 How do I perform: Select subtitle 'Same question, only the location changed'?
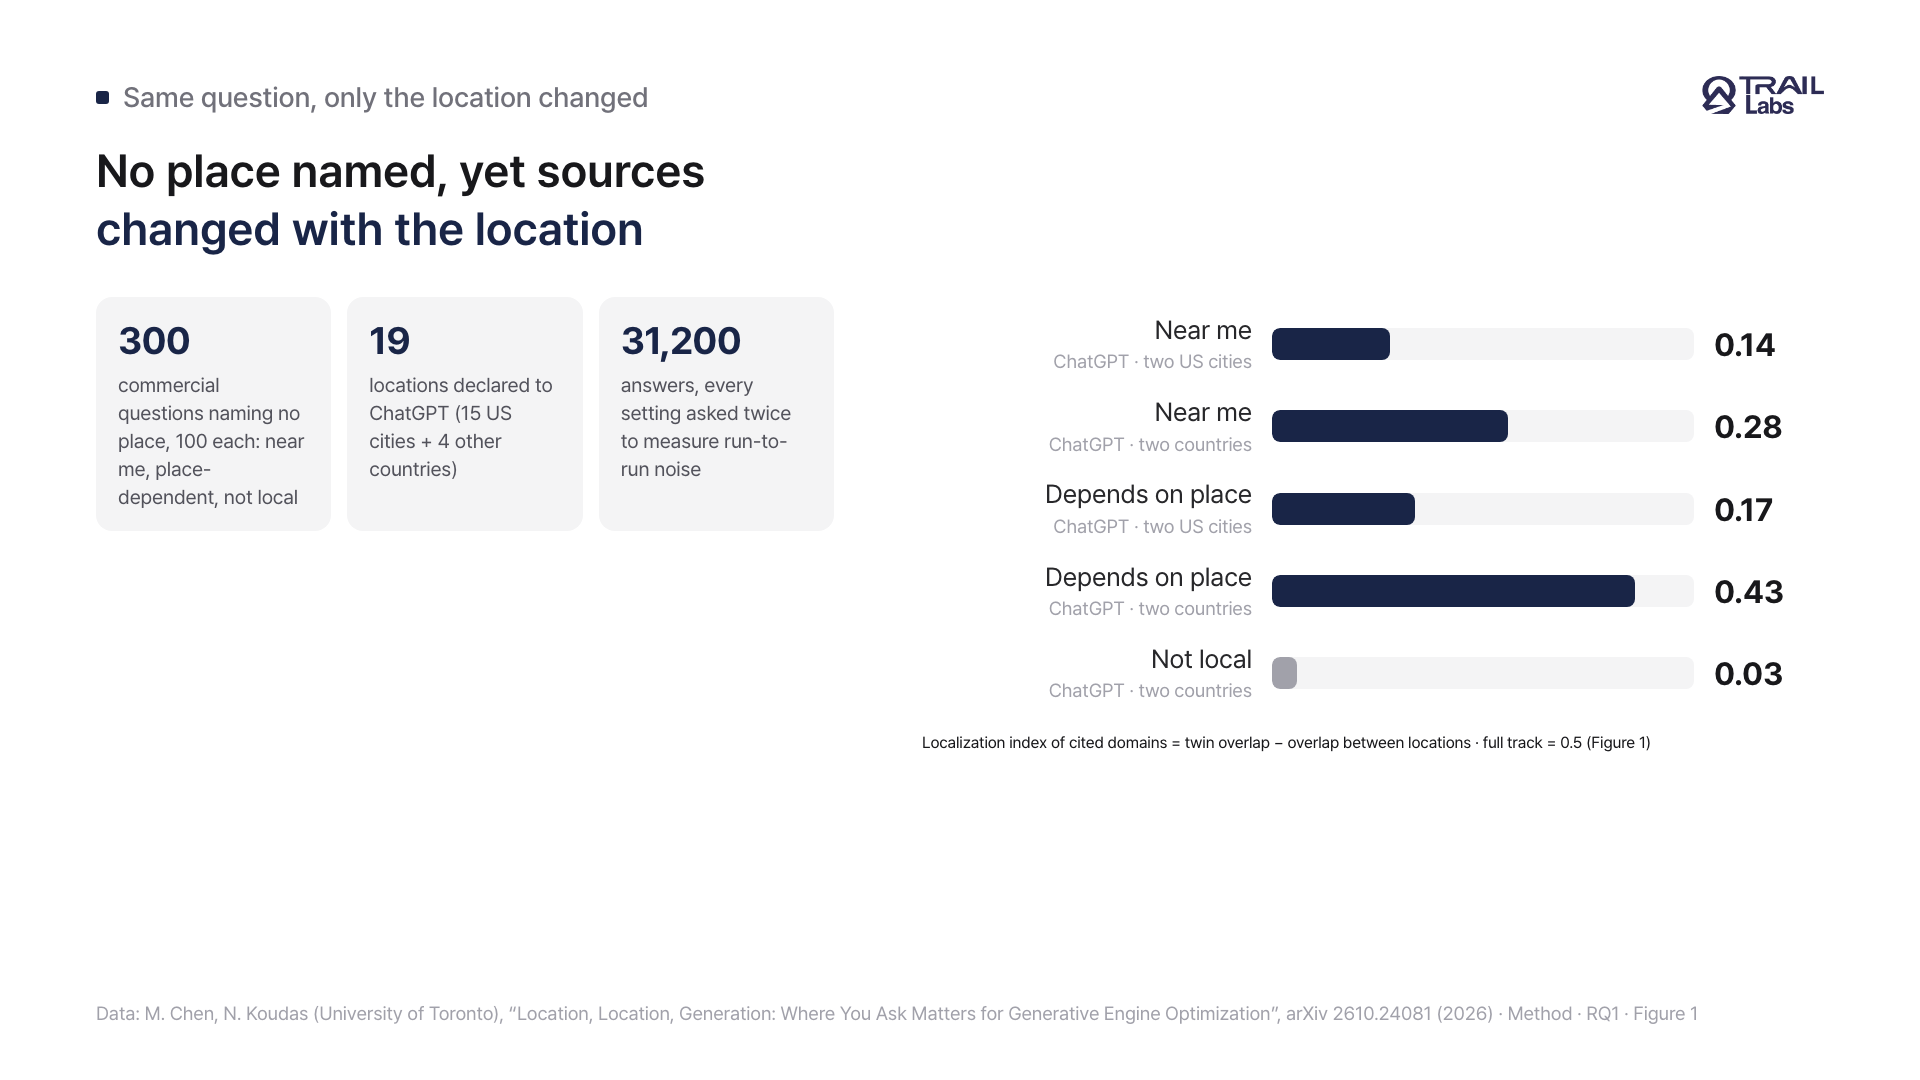pyautogui.click(x=385, y=98)
